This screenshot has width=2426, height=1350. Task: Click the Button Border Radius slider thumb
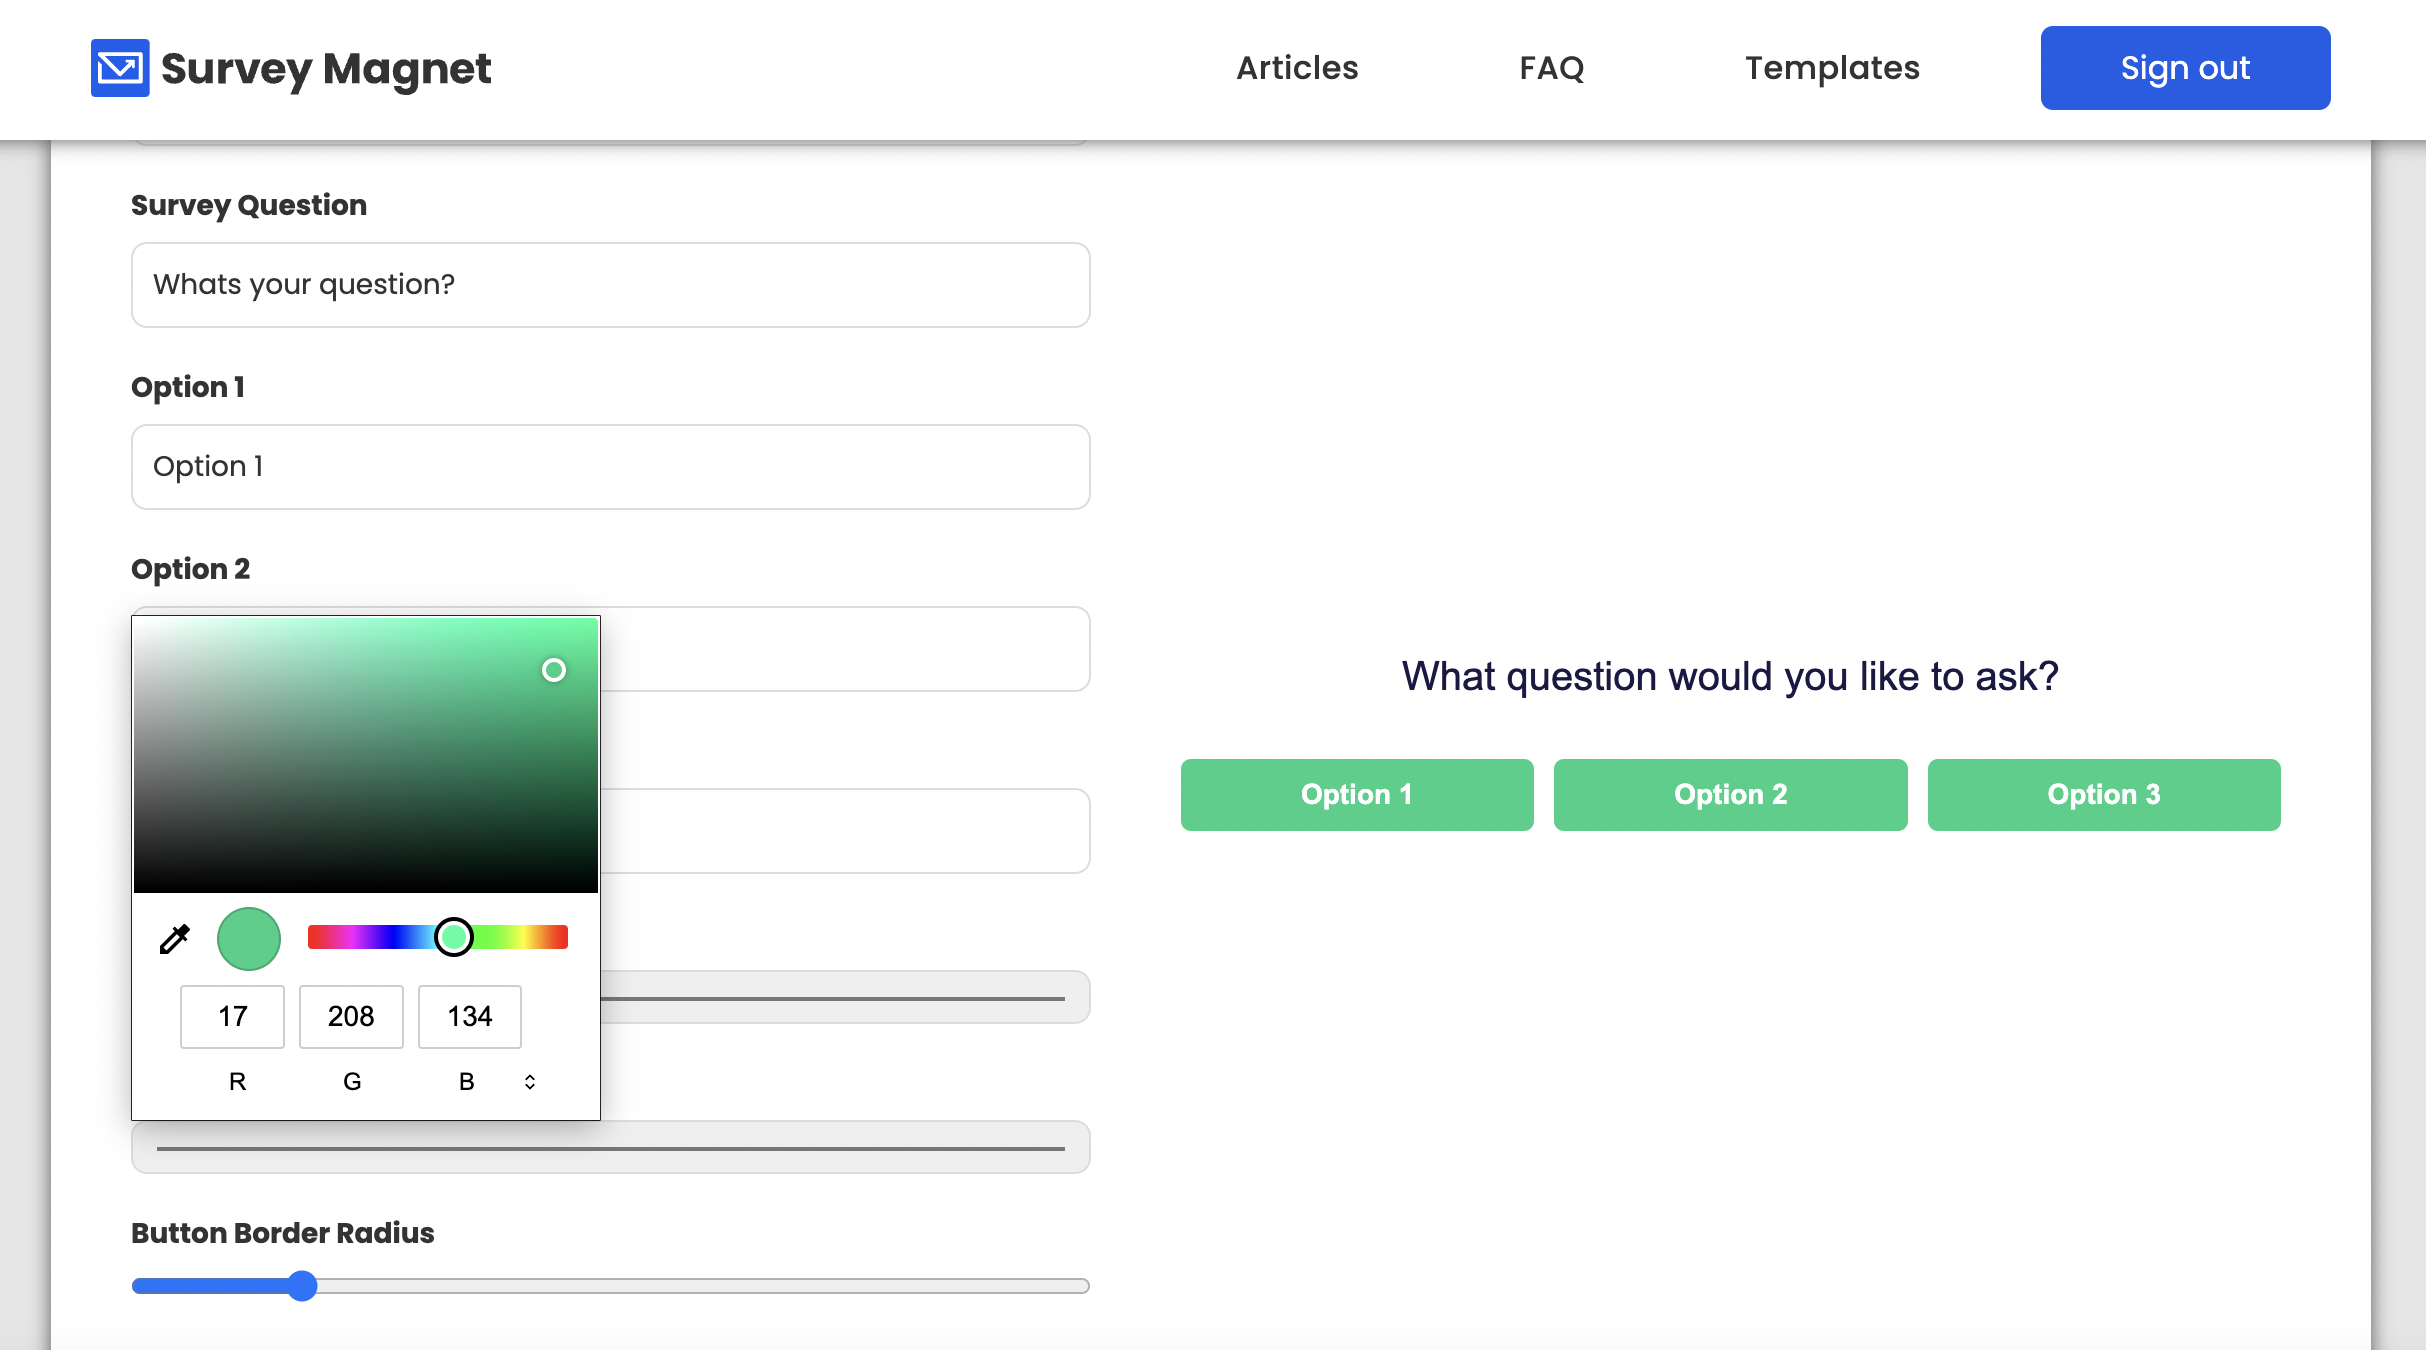click(302, 1286)
